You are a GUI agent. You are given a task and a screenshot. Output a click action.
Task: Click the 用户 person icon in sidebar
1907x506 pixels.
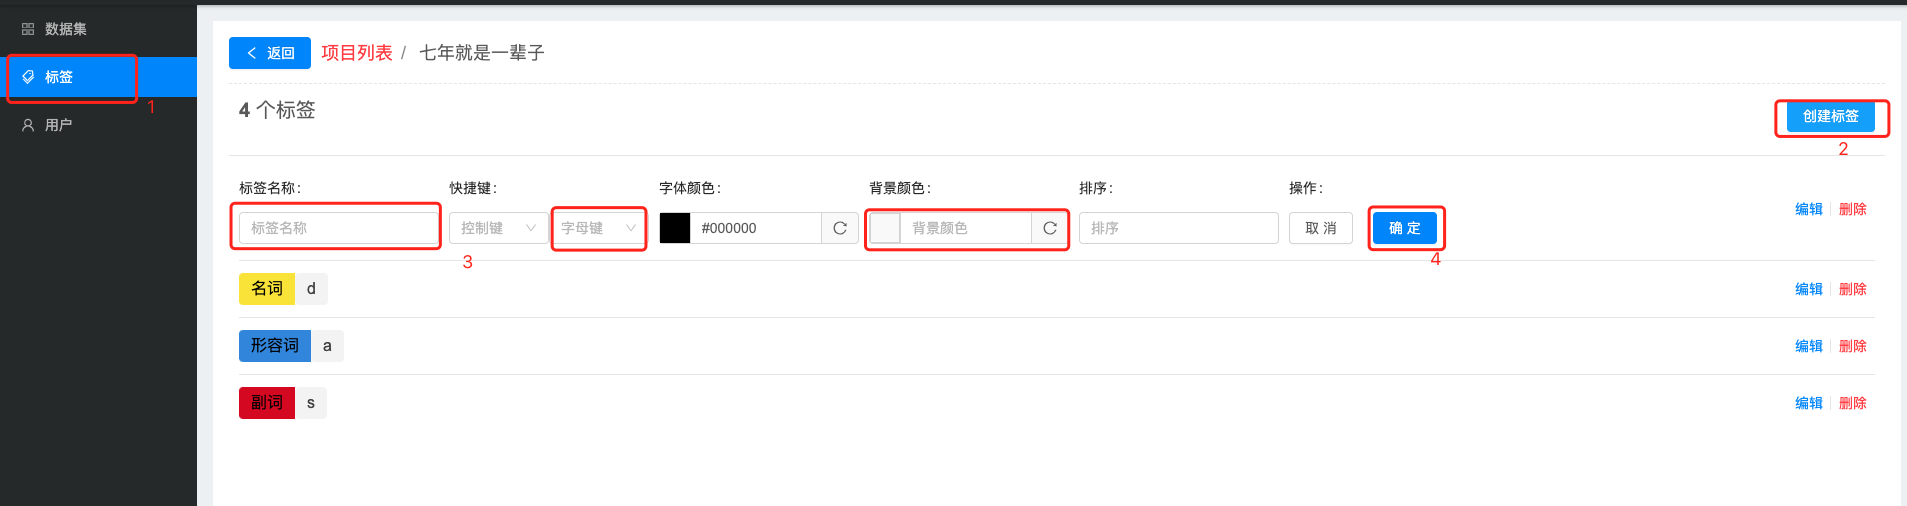click(28, 125)
